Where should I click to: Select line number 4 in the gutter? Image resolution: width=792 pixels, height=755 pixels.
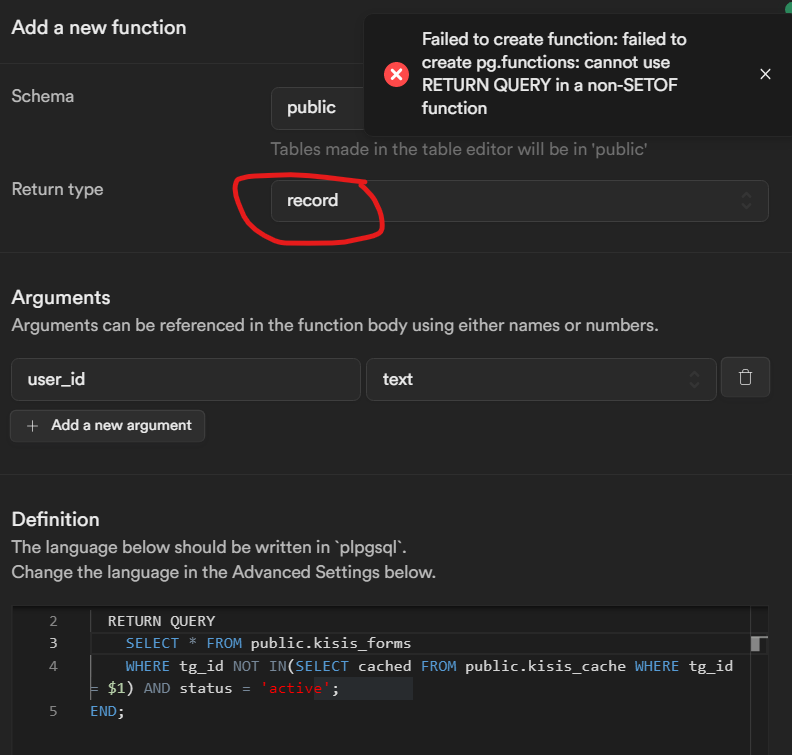(x=53, y=666)
